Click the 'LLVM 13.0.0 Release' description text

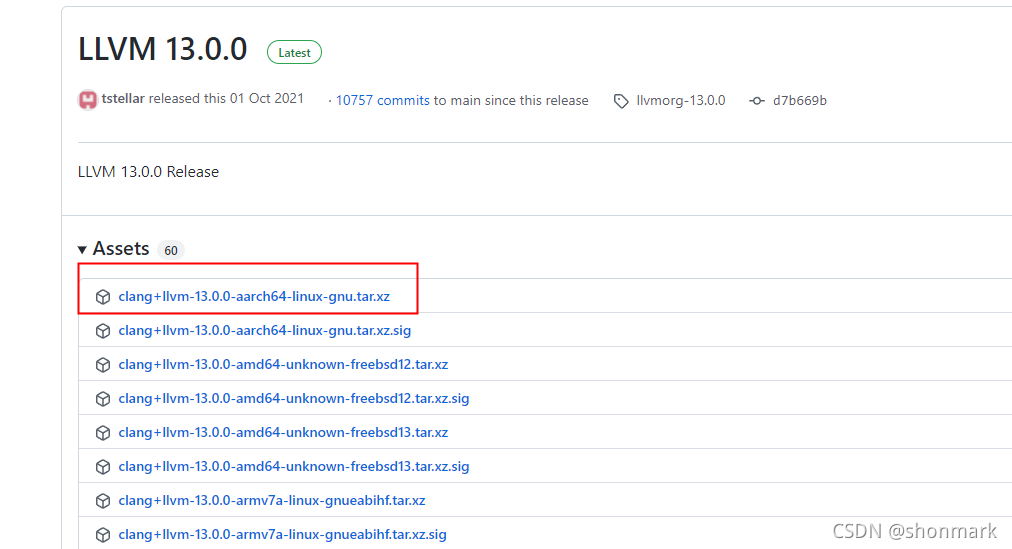[148, 172]
